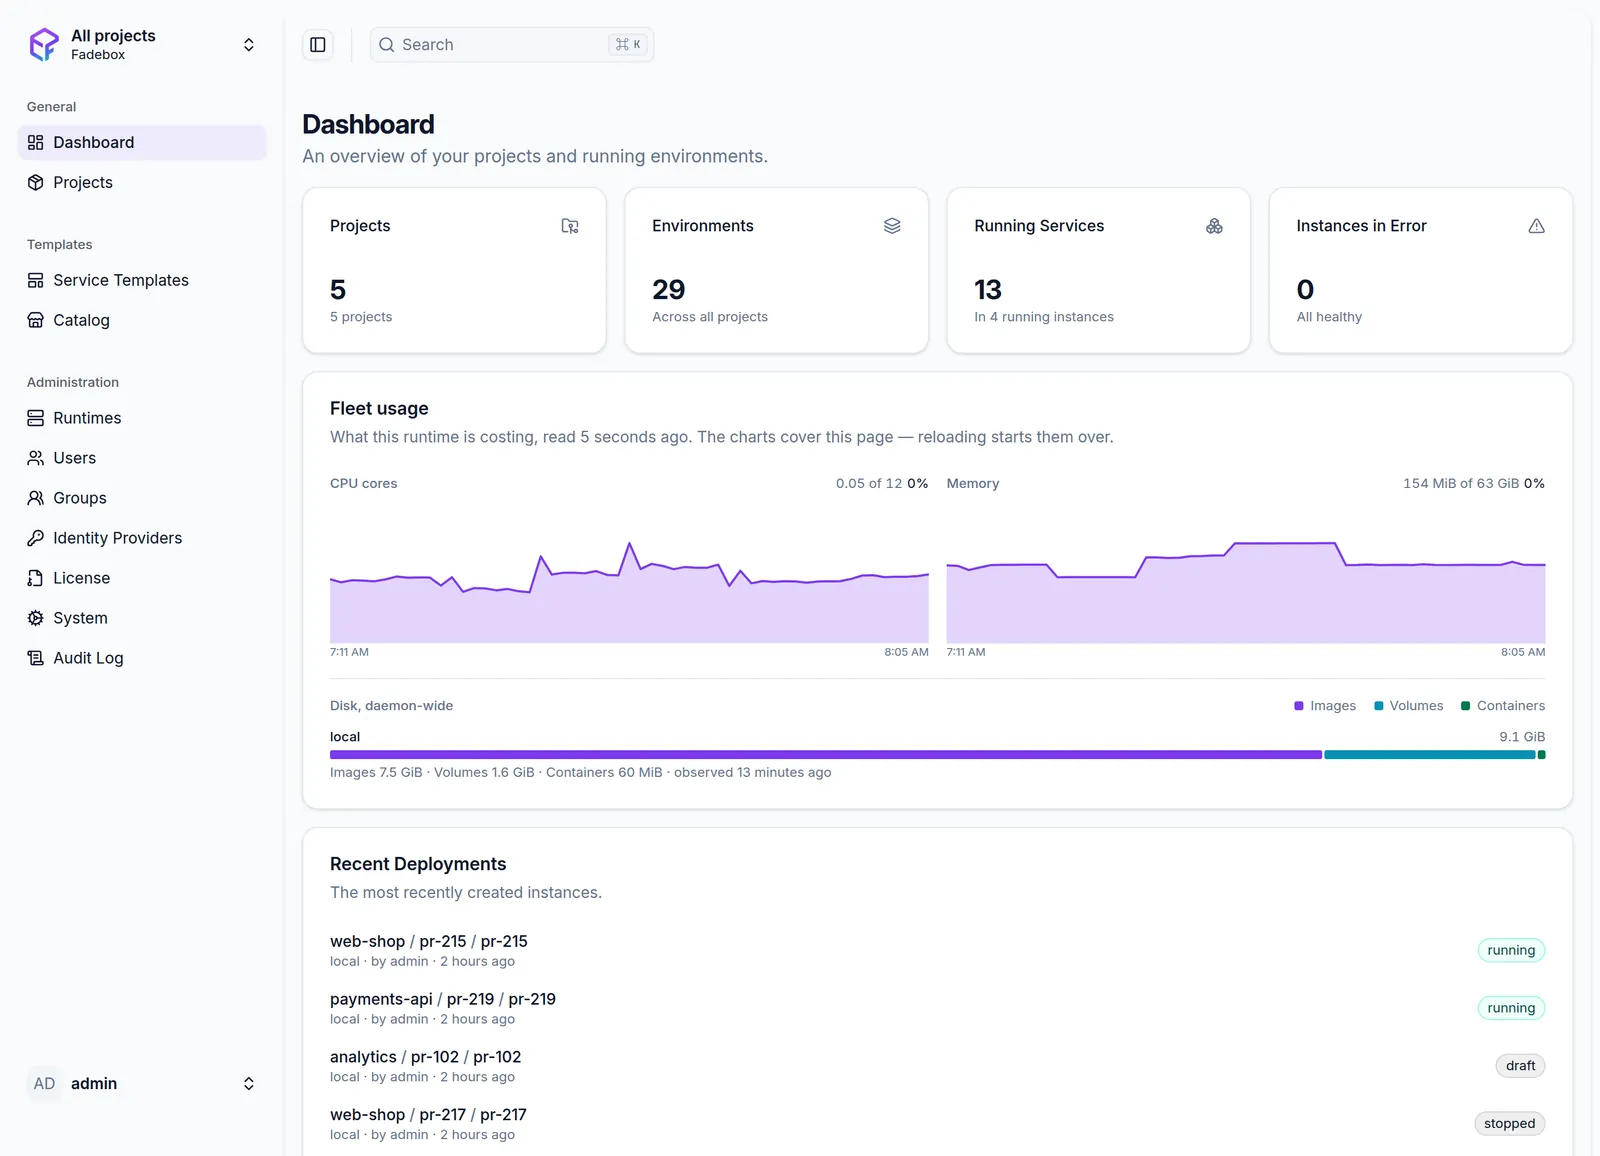1600x1156 pixels.
Task: Click the Users people icon
Action: click(x=36, y=458)
